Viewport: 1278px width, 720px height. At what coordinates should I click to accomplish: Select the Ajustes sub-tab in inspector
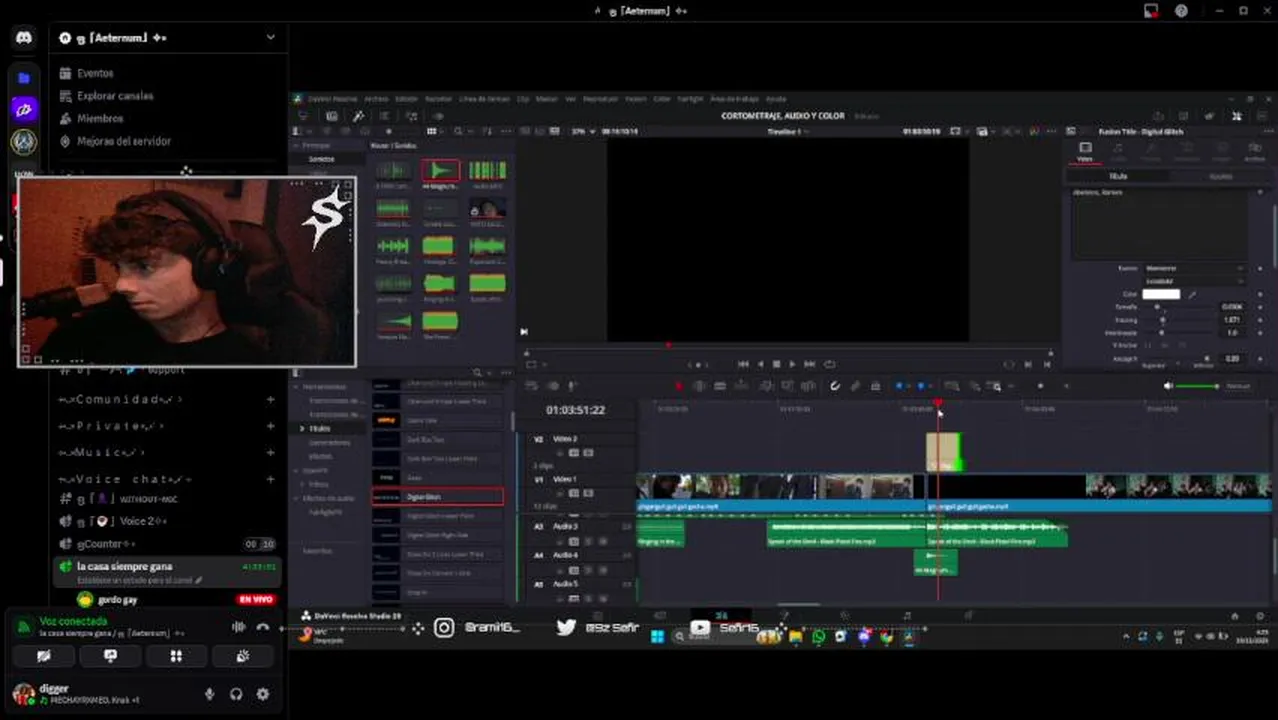[1220, 176]
